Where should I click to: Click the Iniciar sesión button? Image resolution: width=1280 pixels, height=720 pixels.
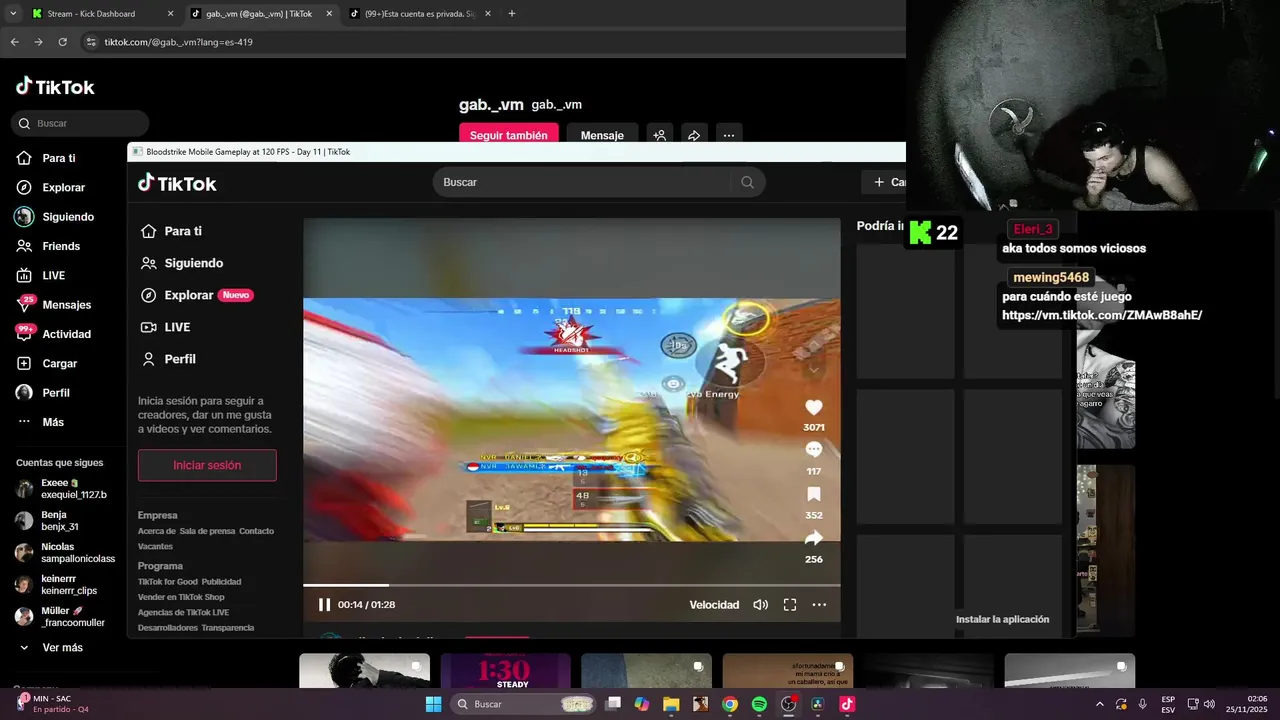(x=207, y=465)
